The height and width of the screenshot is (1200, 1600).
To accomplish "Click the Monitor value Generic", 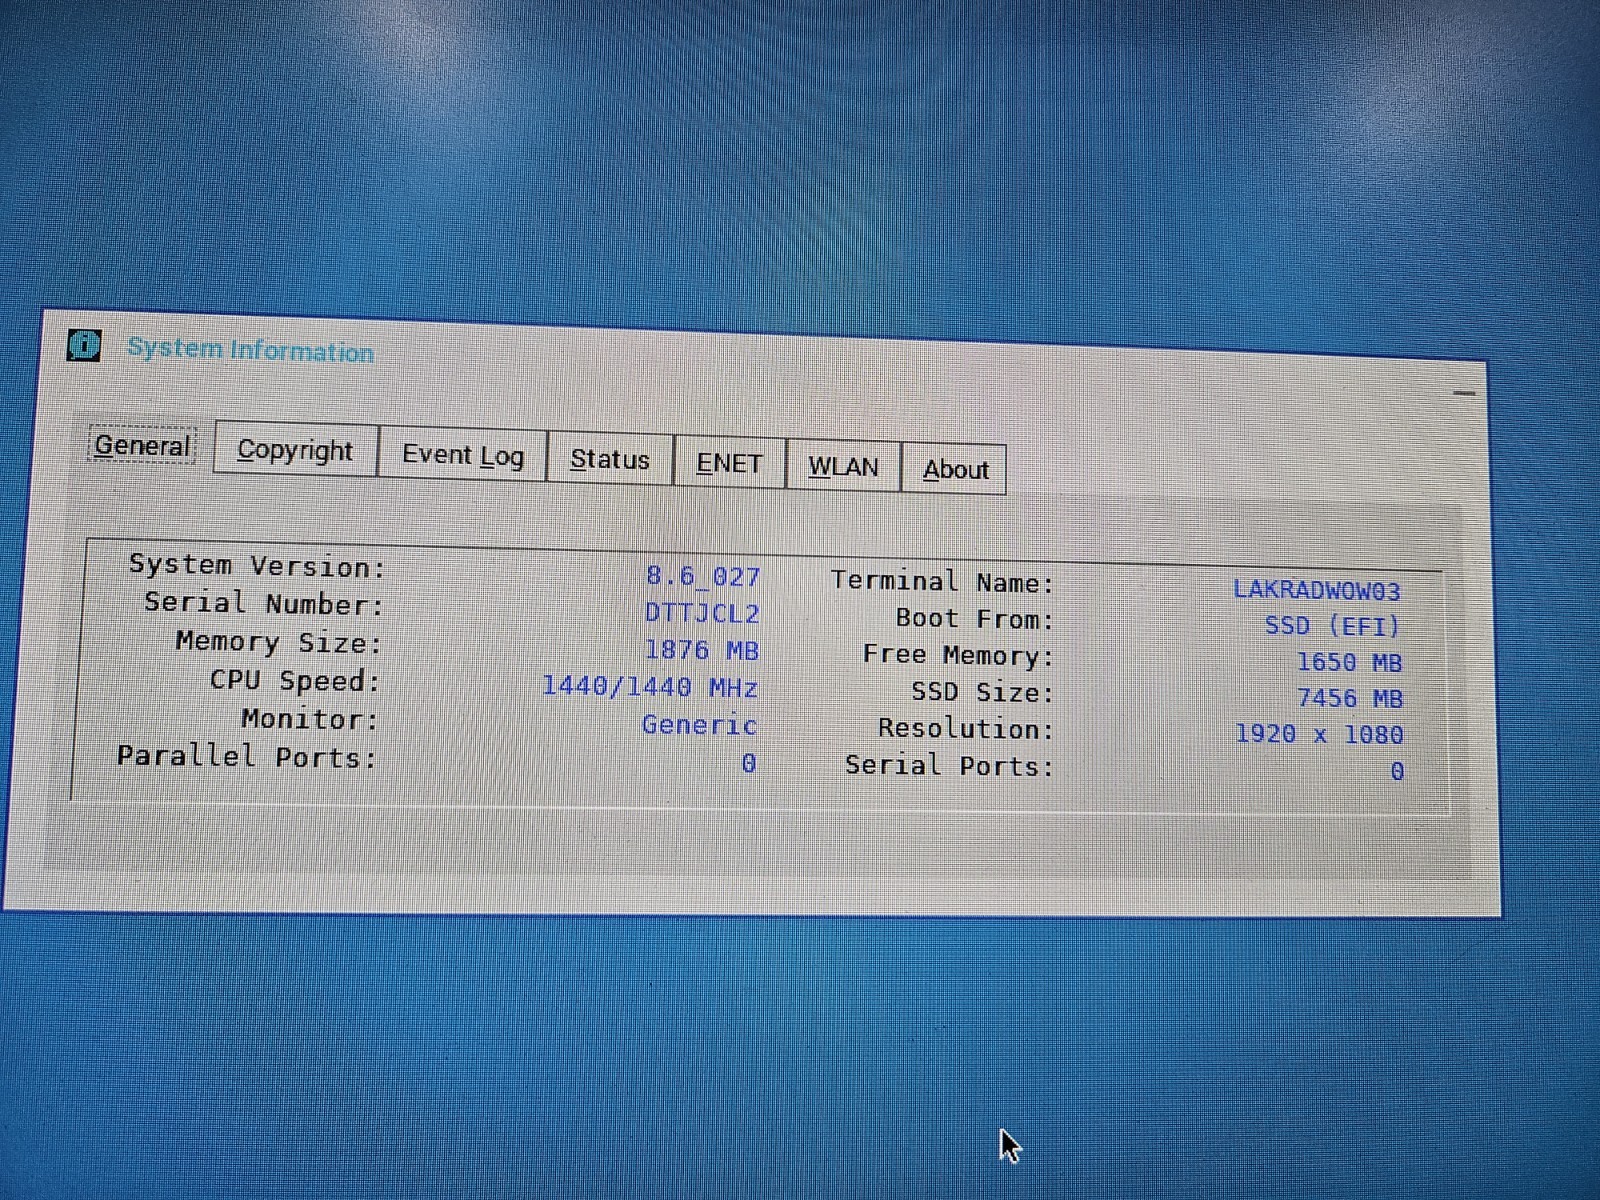I will coord(700,724).
